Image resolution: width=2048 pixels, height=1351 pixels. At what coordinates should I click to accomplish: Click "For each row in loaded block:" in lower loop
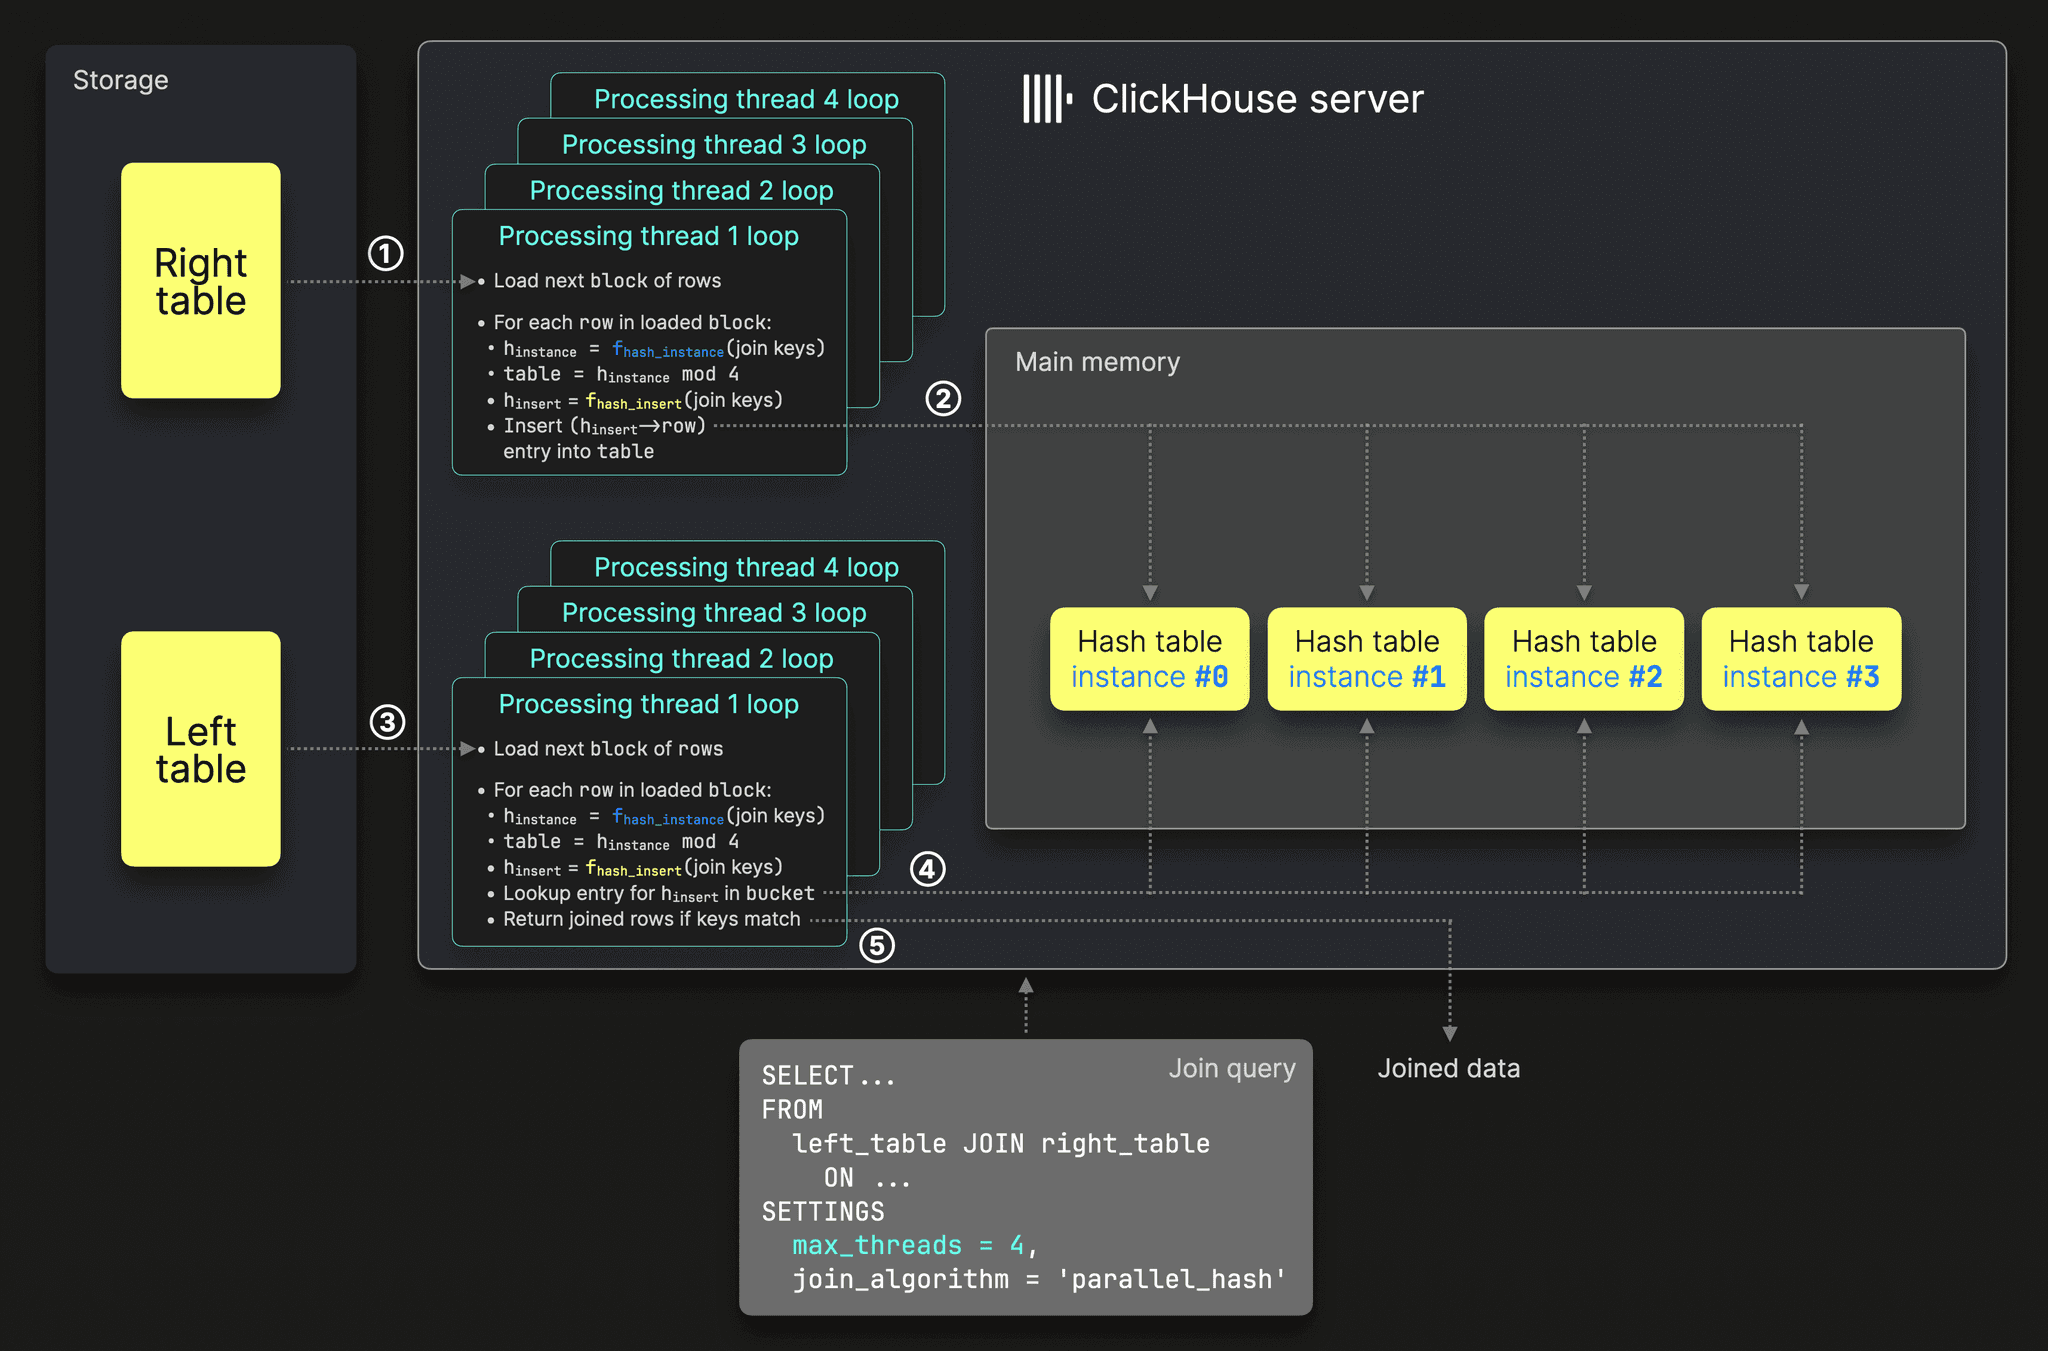pyautogui.click(x=632, y=790)
